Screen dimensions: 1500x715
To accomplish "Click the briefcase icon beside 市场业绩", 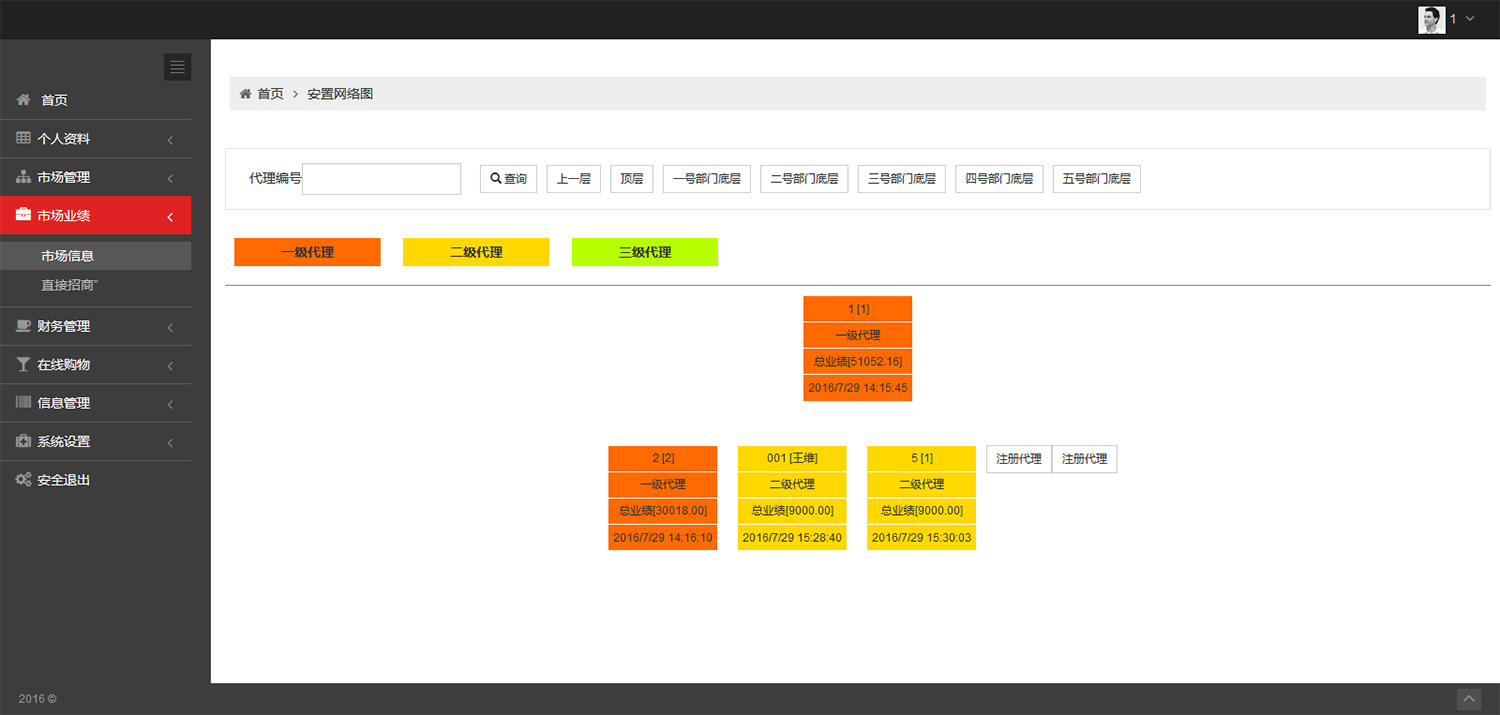I will point(23,215).
